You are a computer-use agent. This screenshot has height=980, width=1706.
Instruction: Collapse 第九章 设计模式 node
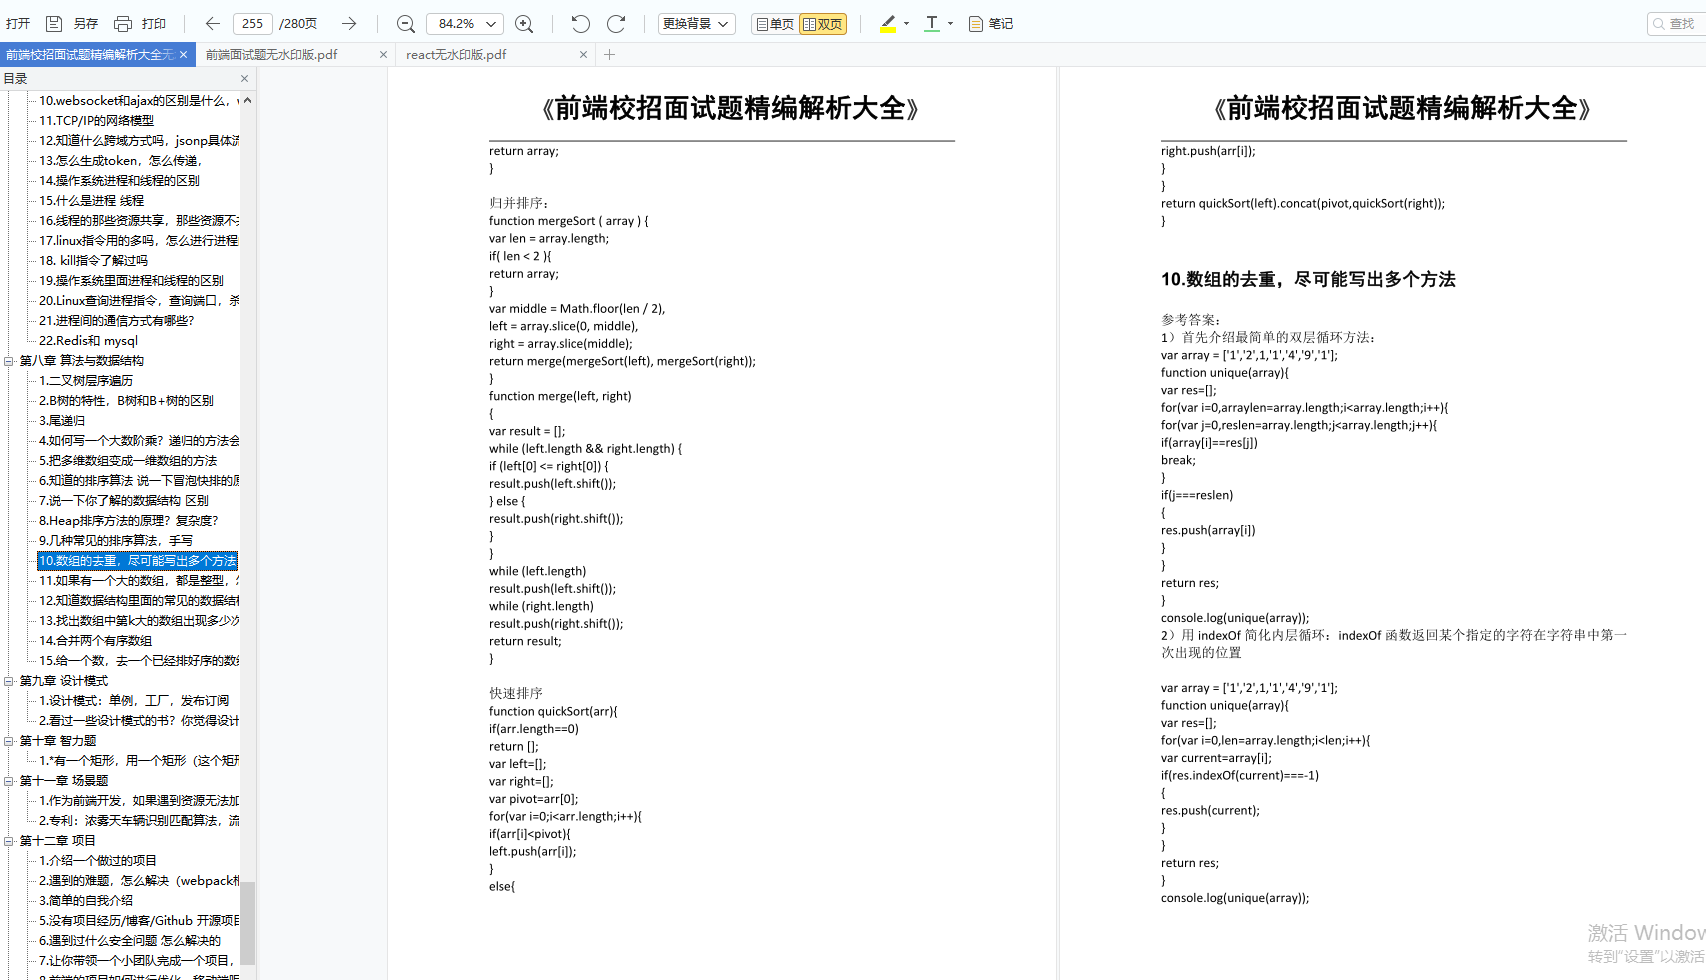(x=9, y=681)
